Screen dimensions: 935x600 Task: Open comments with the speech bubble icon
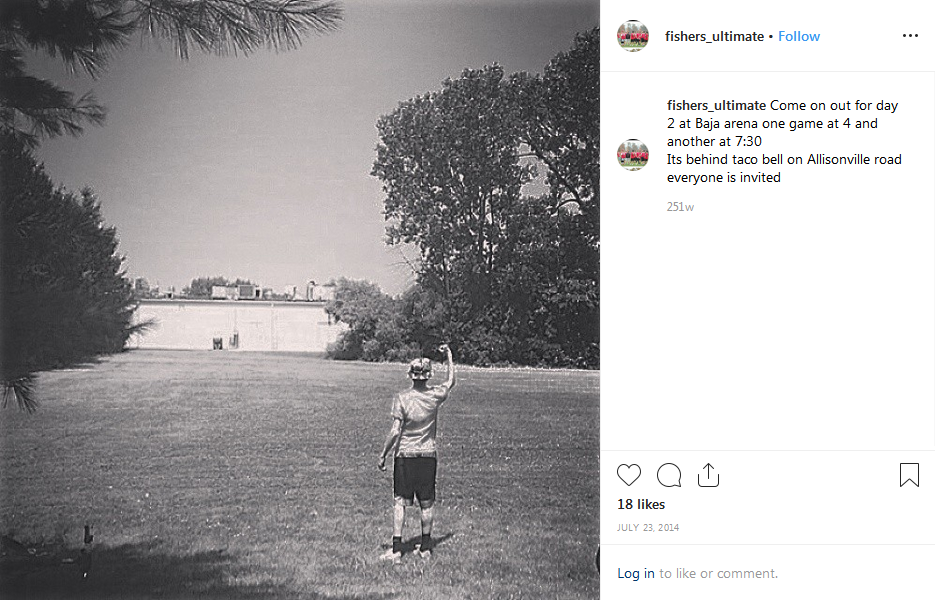pyautogui.click(x=669, y=475)
